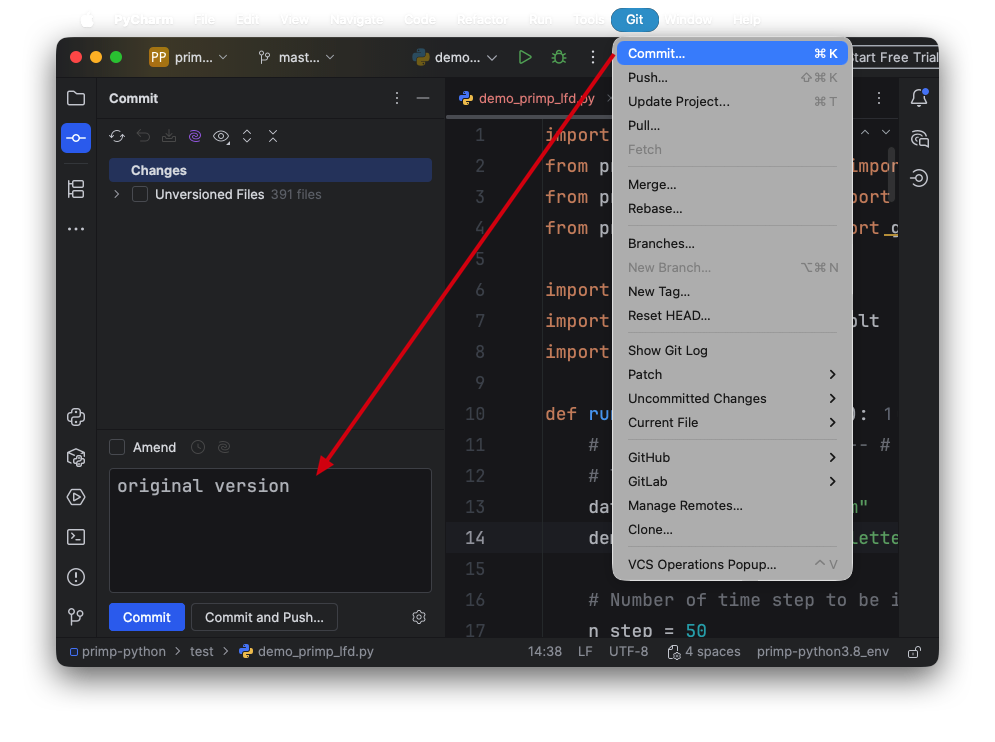
Task: Click the Commit and Push button
Action: pos(264,617)
